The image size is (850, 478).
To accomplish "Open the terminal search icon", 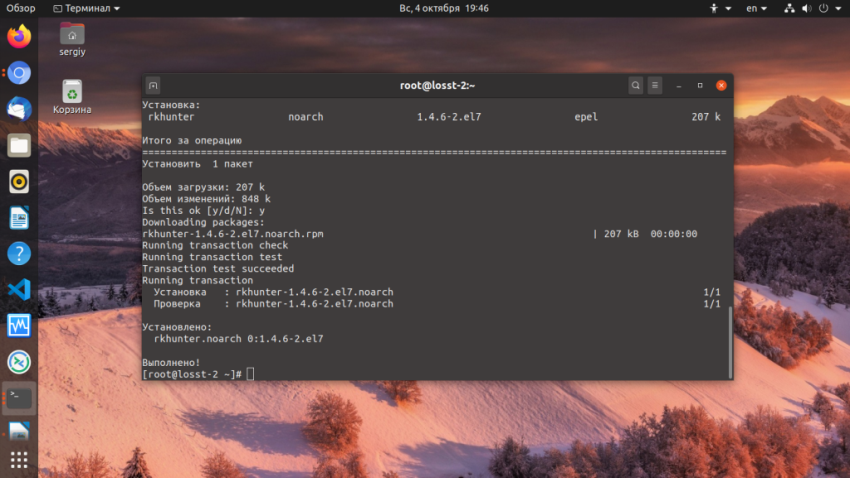I will [635, 85].
